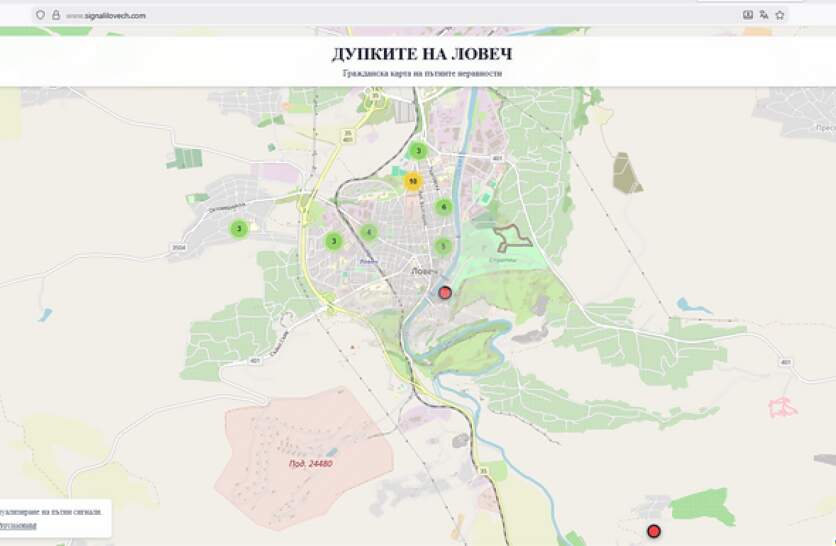This screenshot has width=836, height=546.
Task: Click the yellow cluster marker showing 10
Action: [412, 181]
